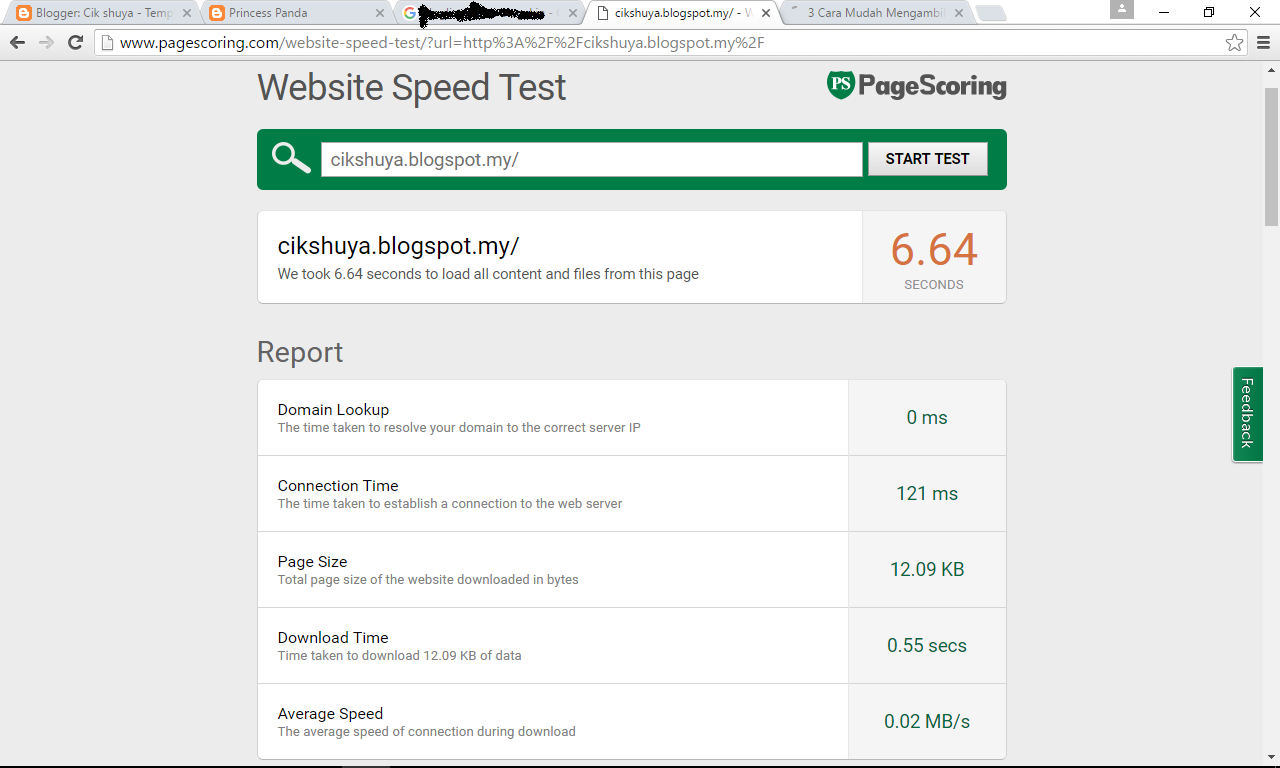This screenshot has width=1280, height=768.
Task: Click the resolve your domain description text
Action: point(459,428)
